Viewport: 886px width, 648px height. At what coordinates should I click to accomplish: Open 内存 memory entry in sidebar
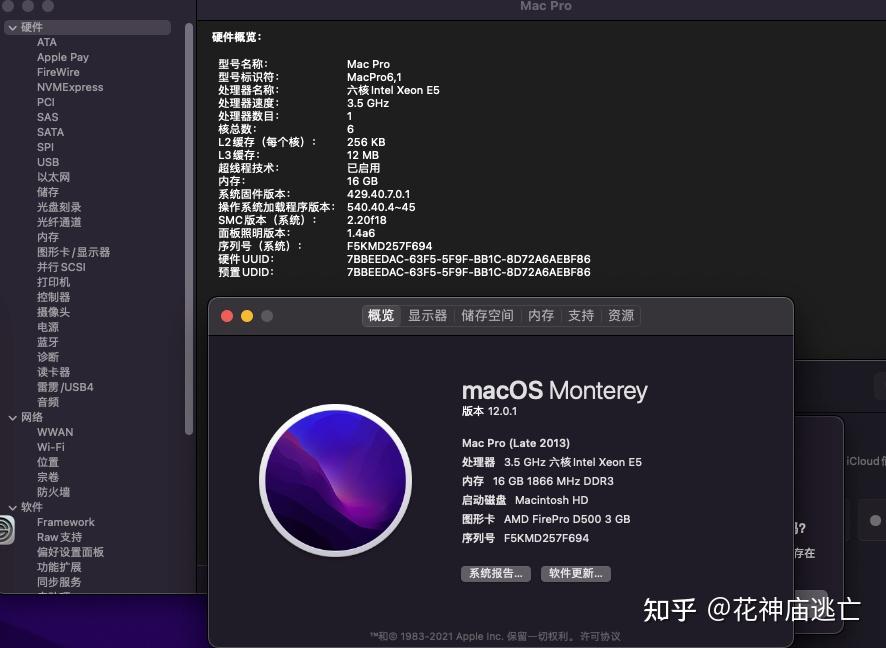click(x=48, y=237)
